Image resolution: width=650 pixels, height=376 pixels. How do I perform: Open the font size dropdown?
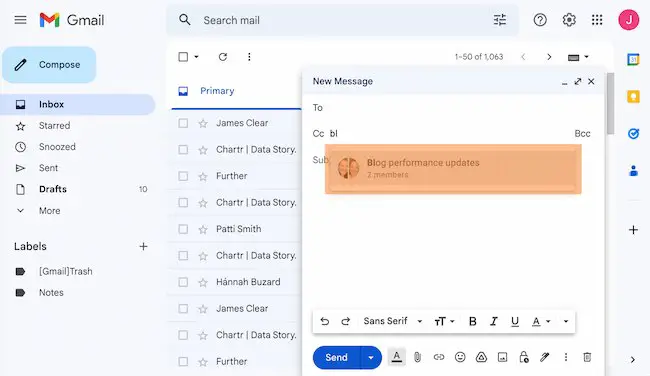(x=444, y=321)
